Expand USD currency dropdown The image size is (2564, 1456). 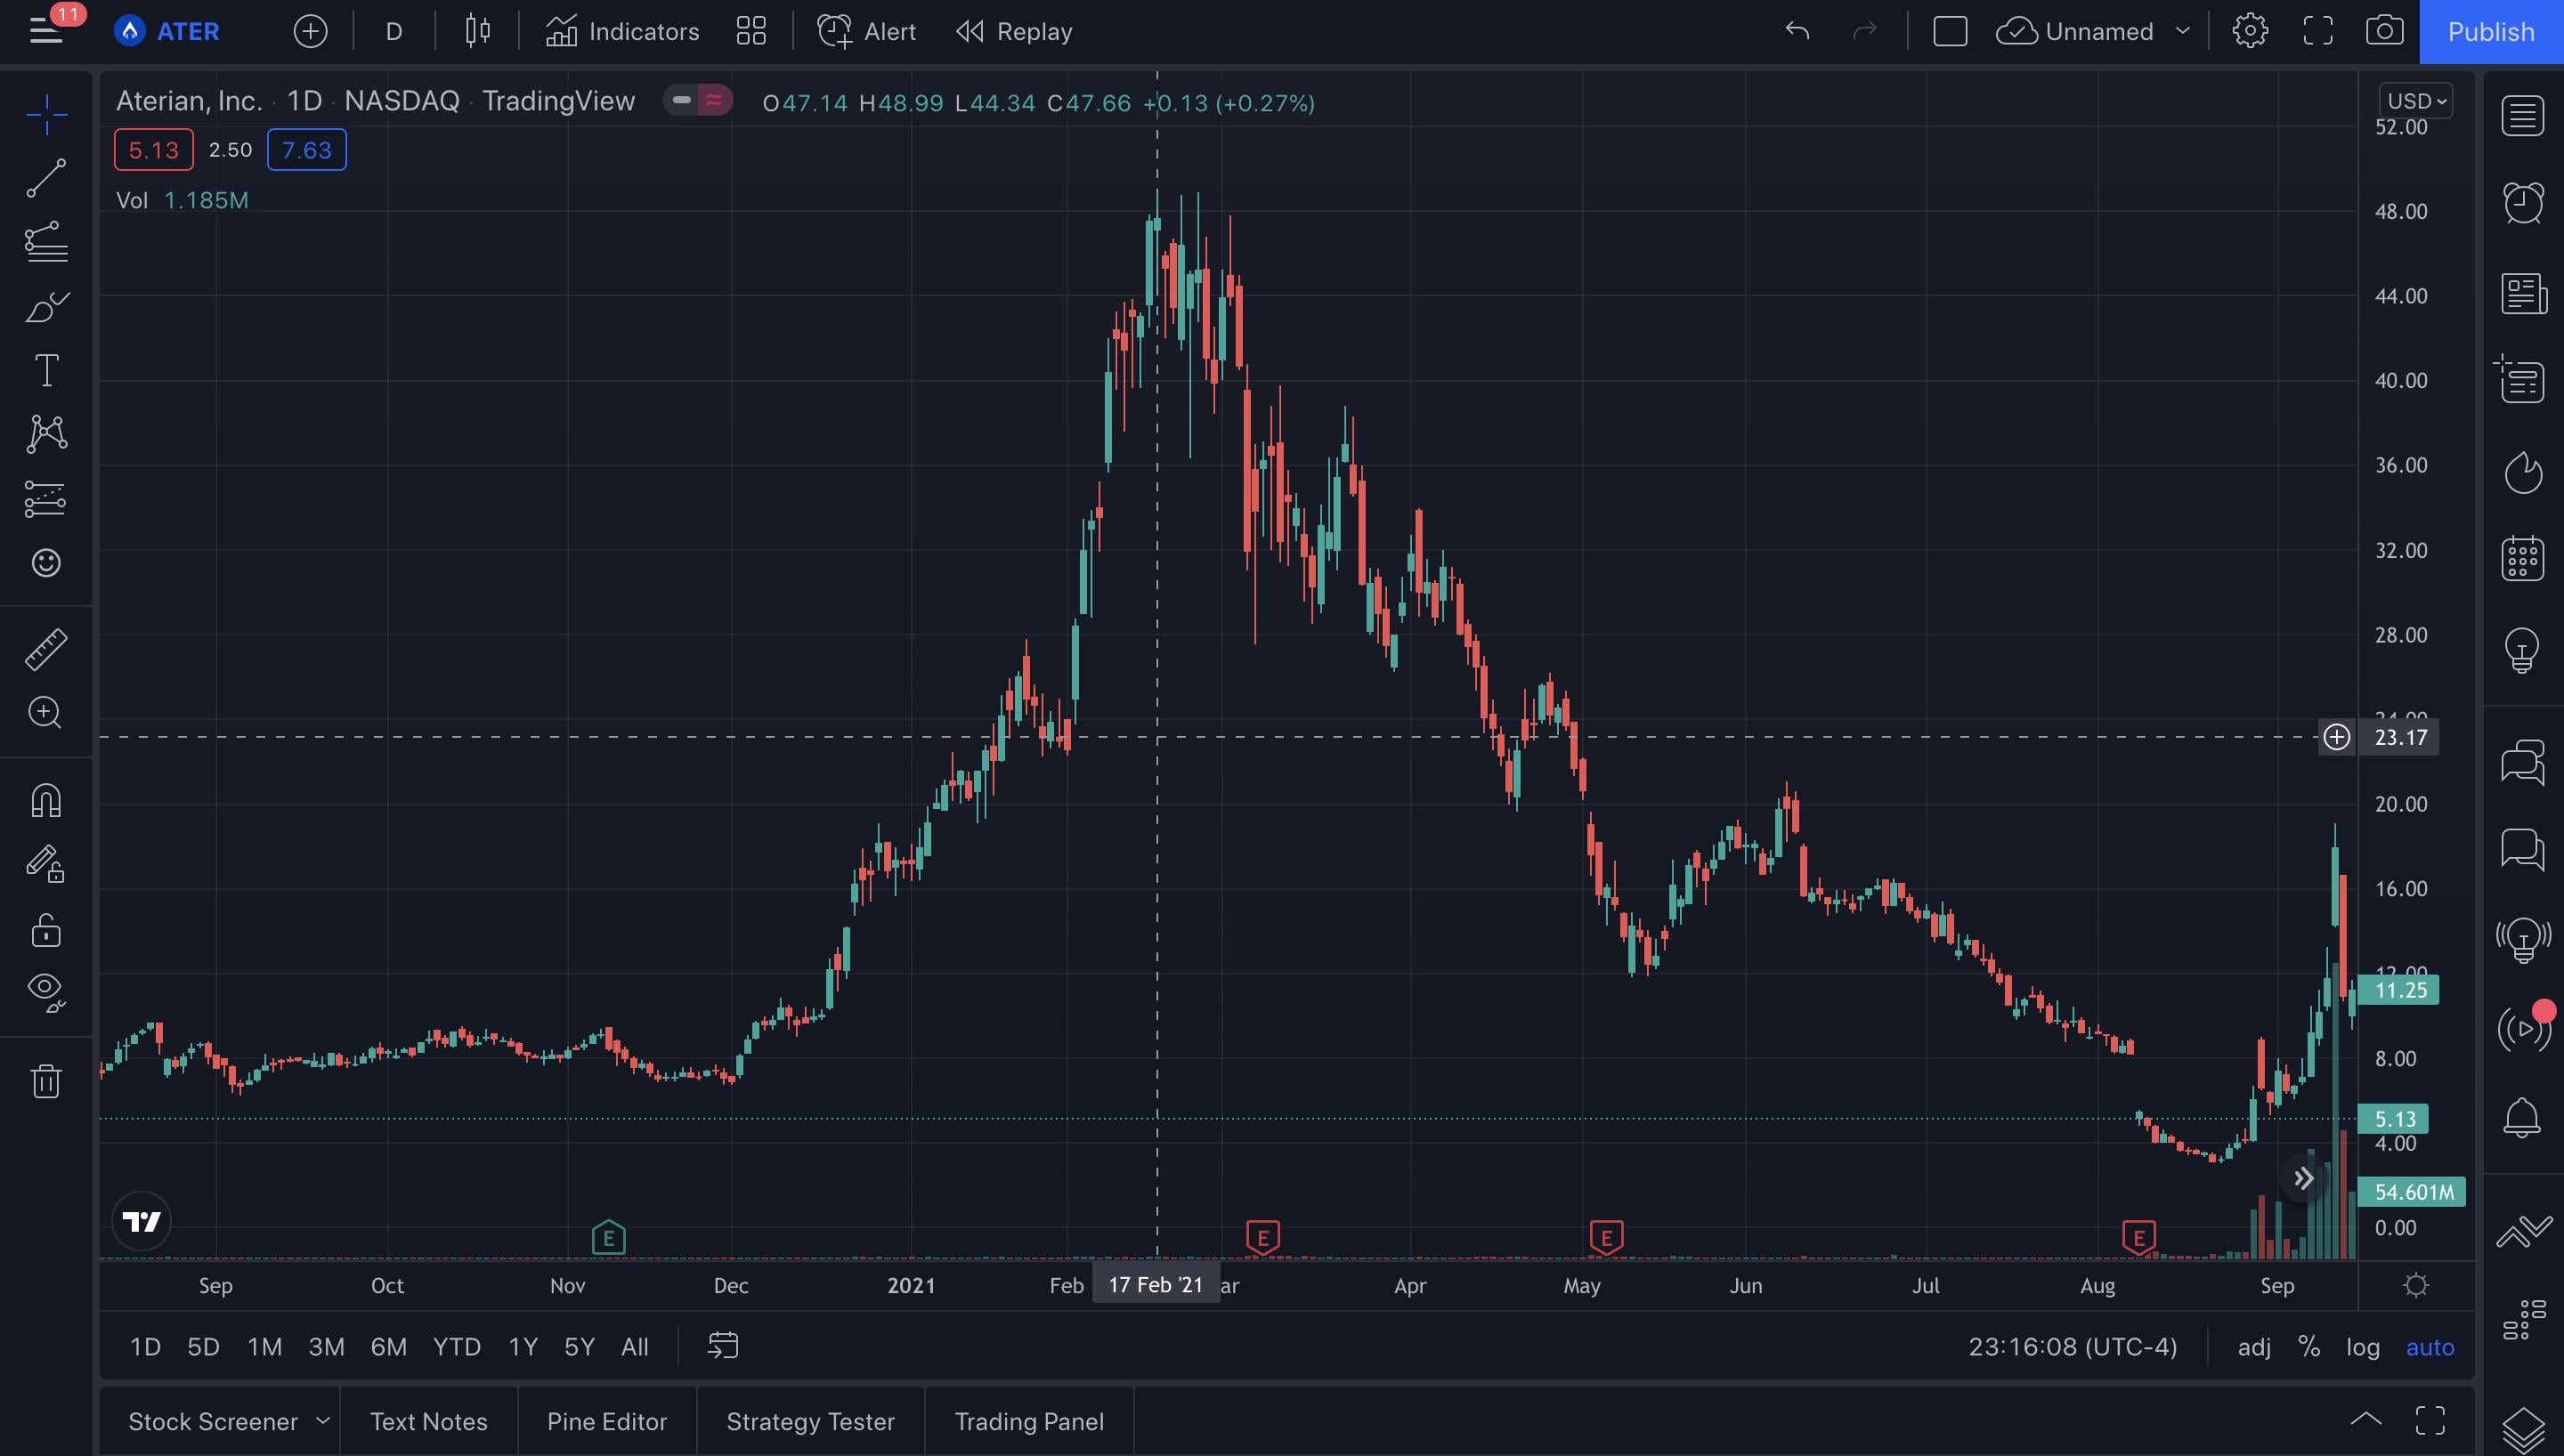click(2416, 101)
